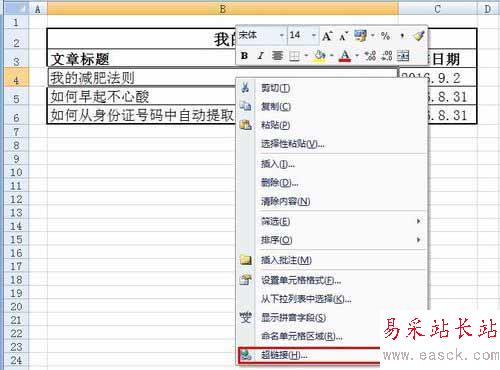Screen dimensions: 500x370
Task: Select row 10 header
Action: (x=16, y=172)
